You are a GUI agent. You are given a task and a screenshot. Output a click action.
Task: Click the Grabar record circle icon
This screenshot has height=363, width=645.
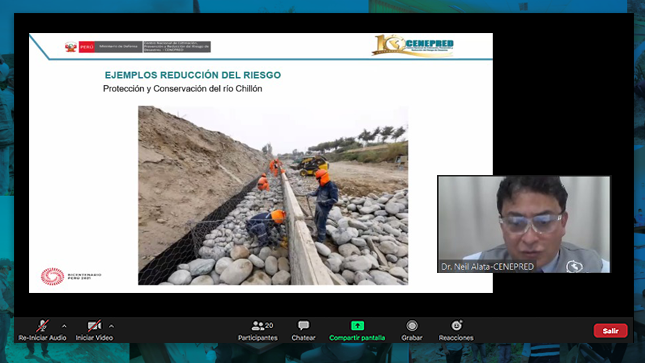(412, 326)
